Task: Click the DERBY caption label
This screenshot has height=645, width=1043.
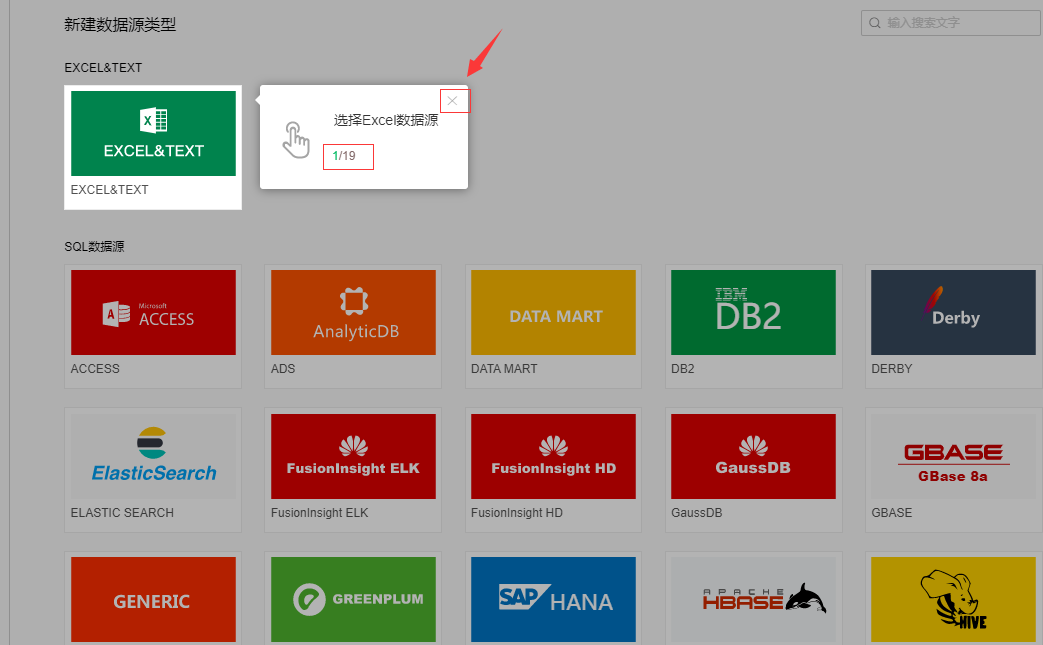Action: [x=892, y=368]
